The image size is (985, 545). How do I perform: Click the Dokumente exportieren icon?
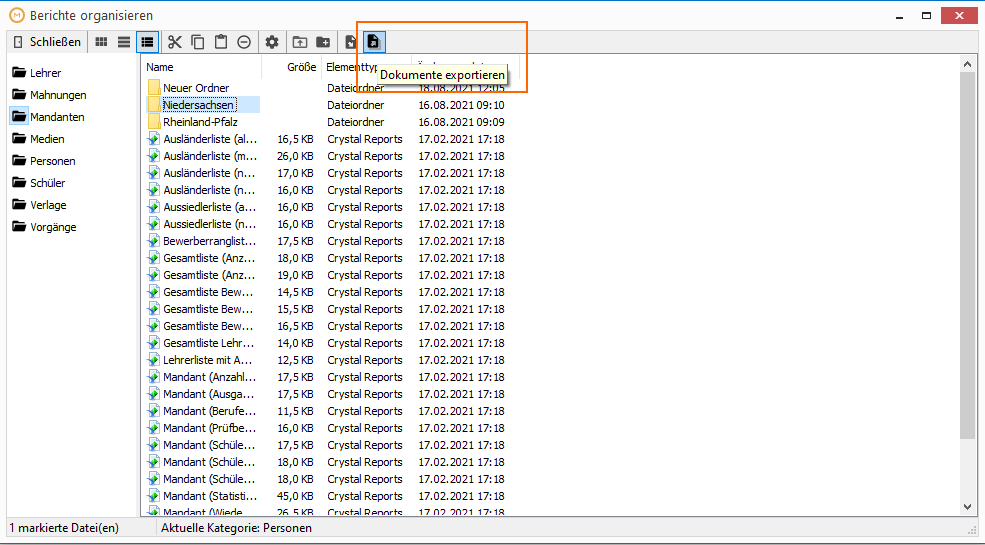[x=374, y=42]
